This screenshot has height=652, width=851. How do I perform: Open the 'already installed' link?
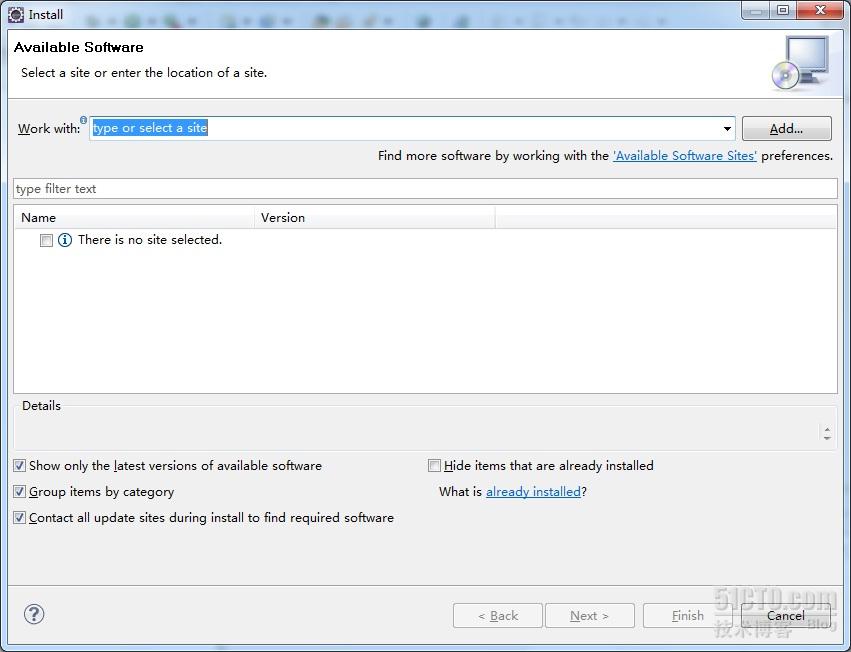[x=533, y=492]
